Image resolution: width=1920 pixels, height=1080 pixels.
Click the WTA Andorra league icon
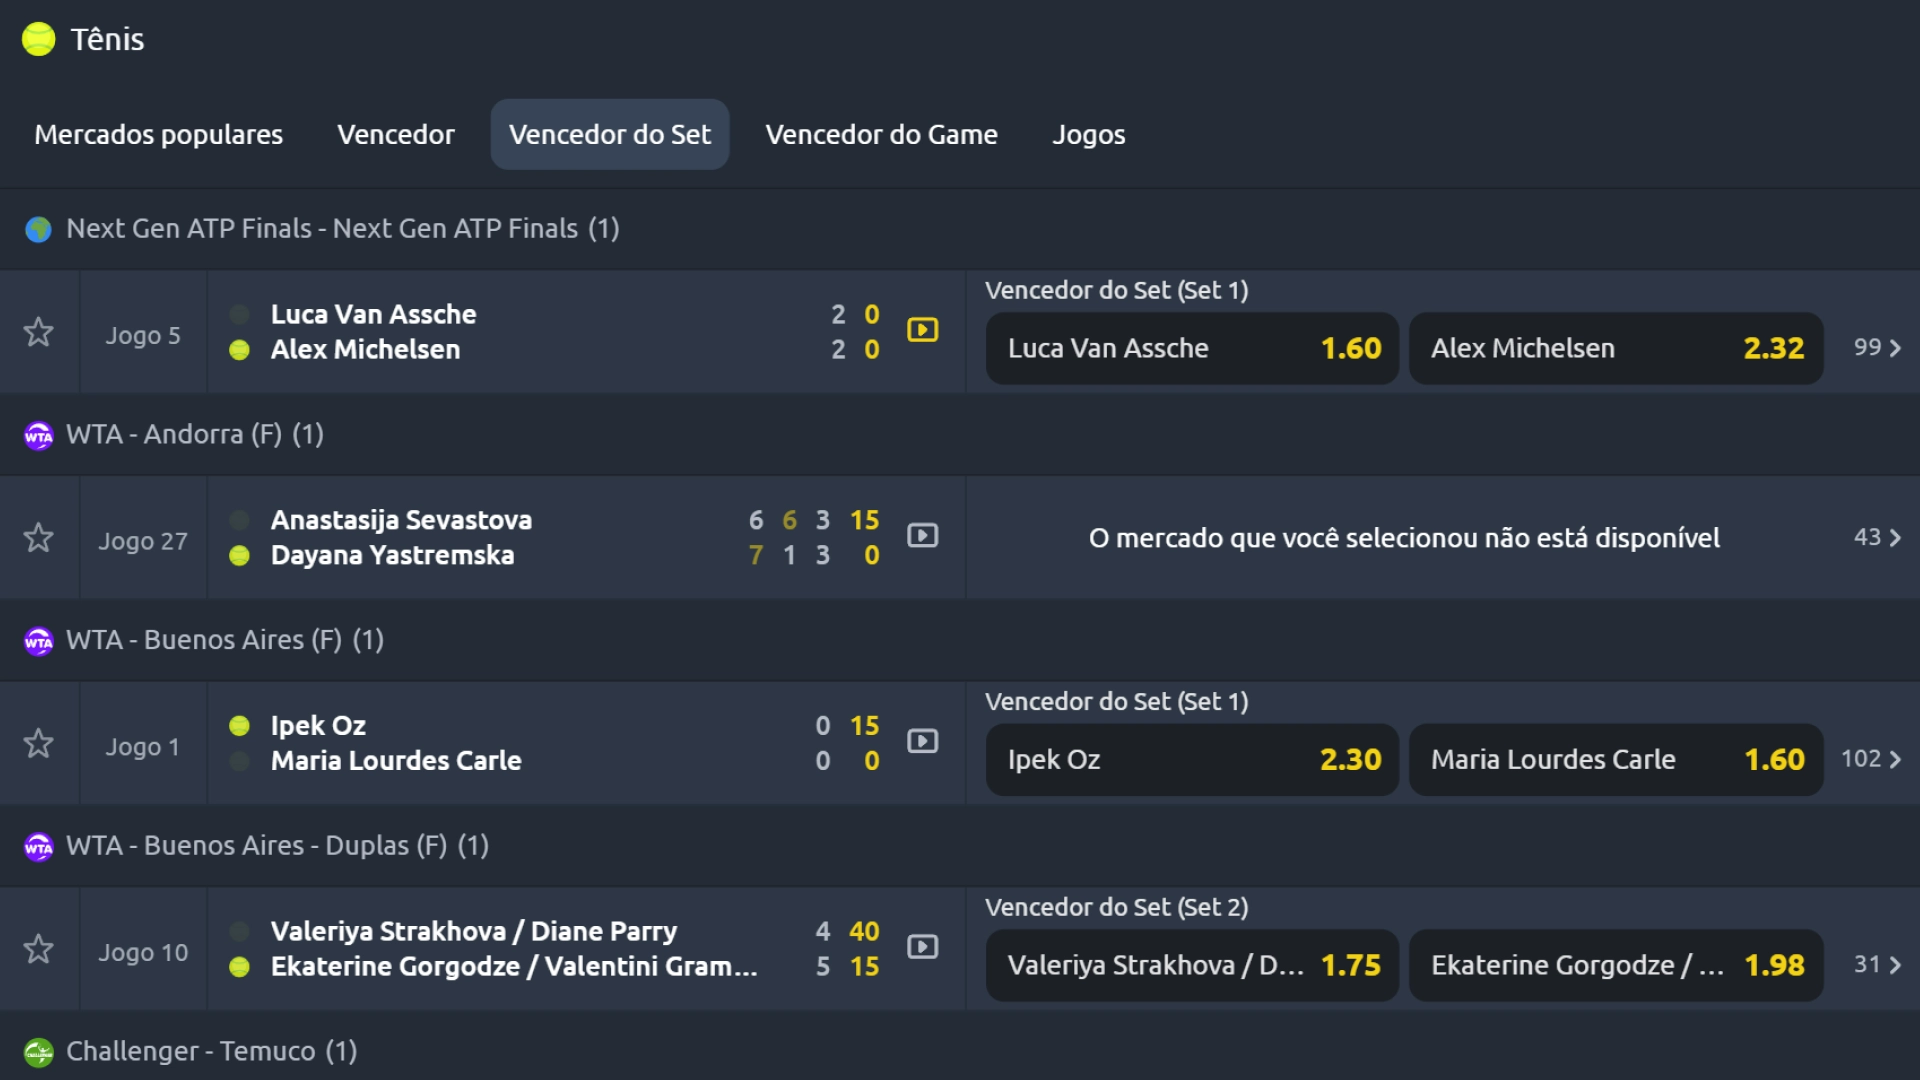(38, 435)
